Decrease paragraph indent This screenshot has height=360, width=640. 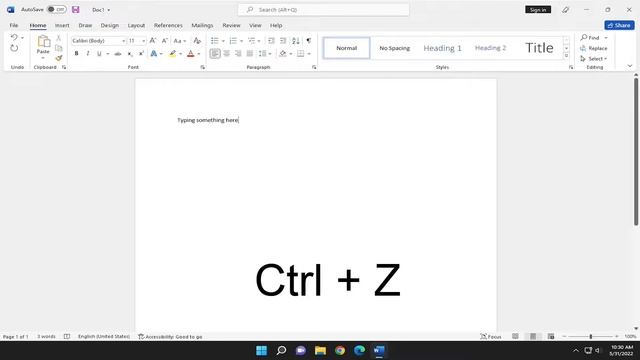coord(271,41)
